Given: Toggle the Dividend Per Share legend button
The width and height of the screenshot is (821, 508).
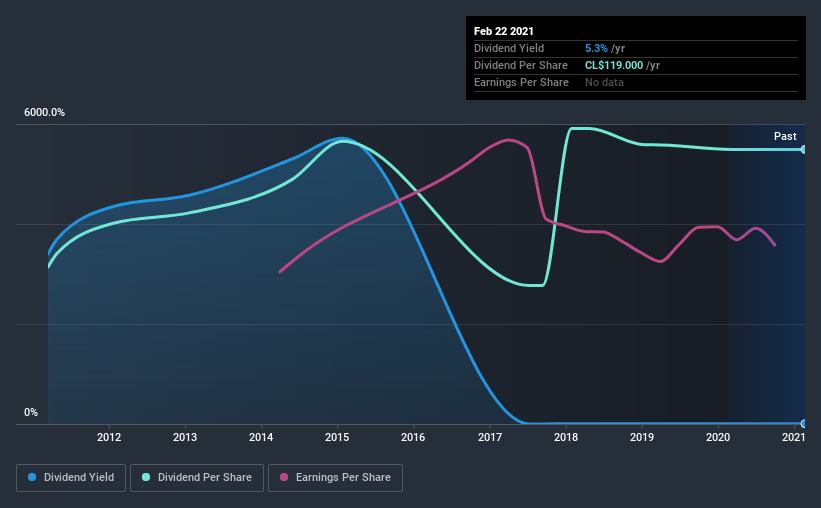Looking at the screenshot, I should pos(197,478).
